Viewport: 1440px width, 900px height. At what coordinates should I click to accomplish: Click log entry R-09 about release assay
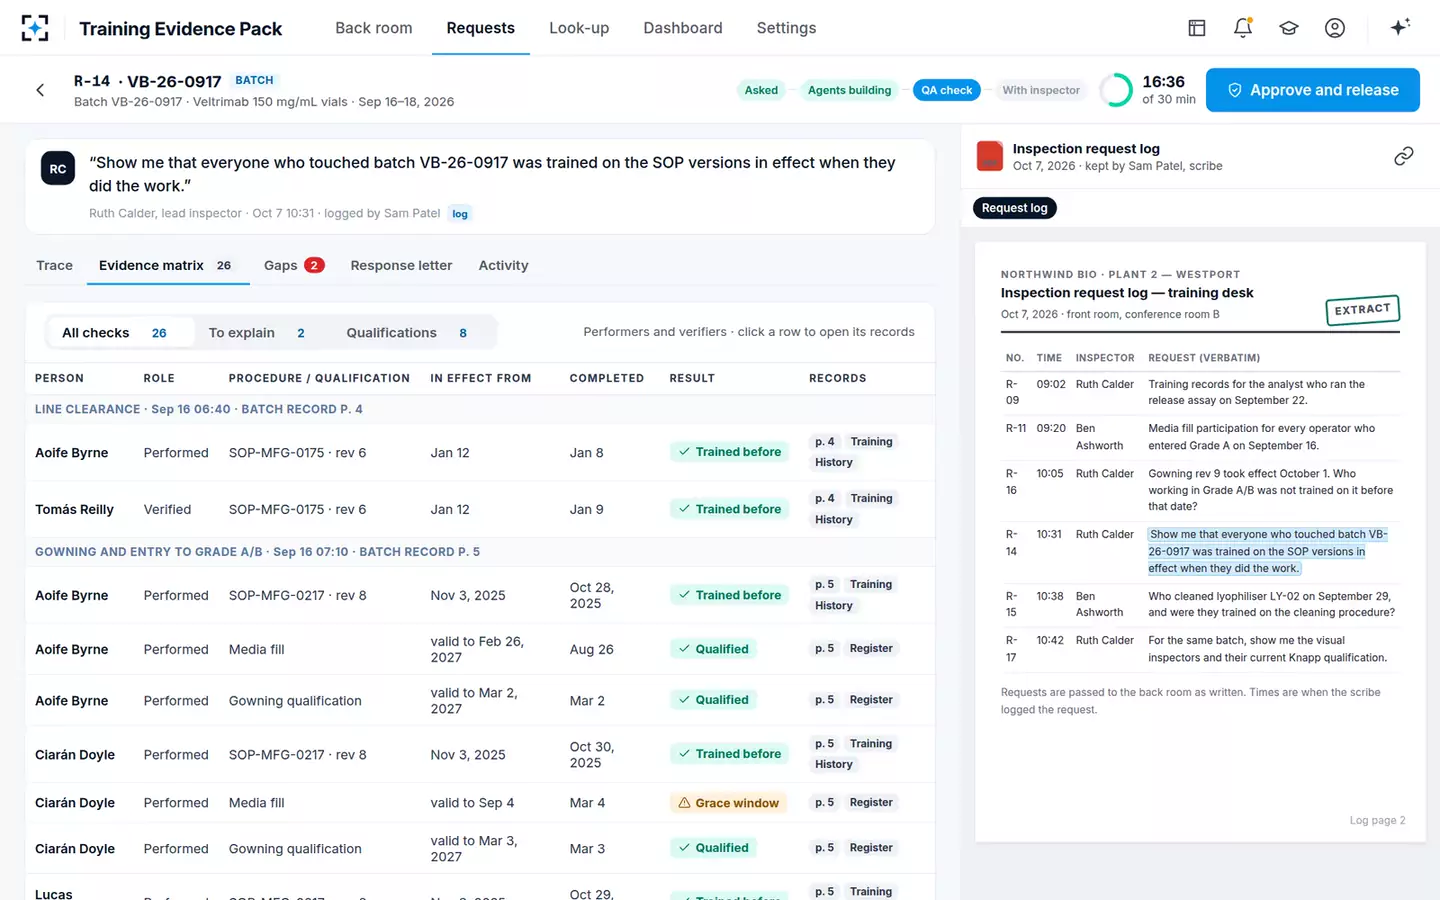[1200, 392]
